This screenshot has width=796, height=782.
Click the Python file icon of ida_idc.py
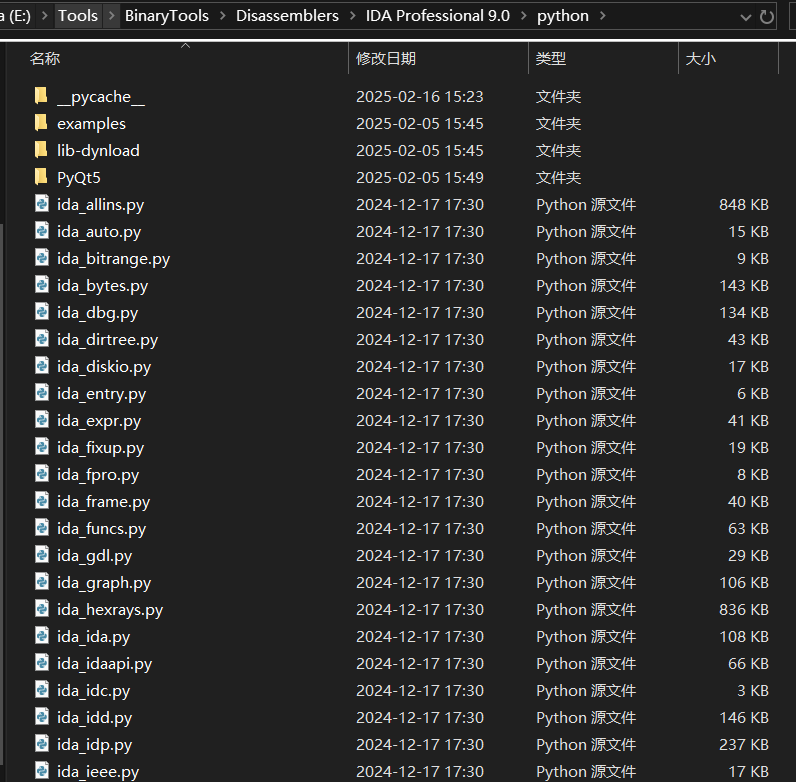pos(42,690)
